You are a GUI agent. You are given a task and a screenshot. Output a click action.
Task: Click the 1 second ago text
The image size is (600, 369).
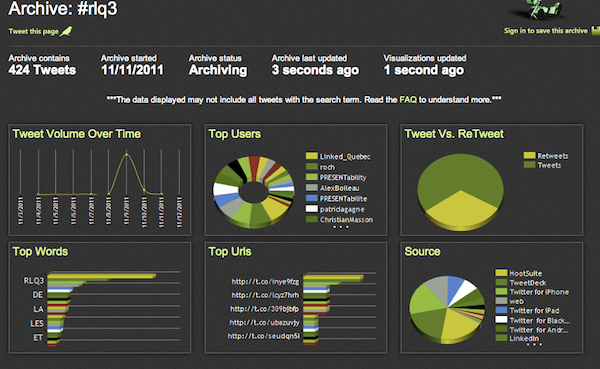click(424, 70)
